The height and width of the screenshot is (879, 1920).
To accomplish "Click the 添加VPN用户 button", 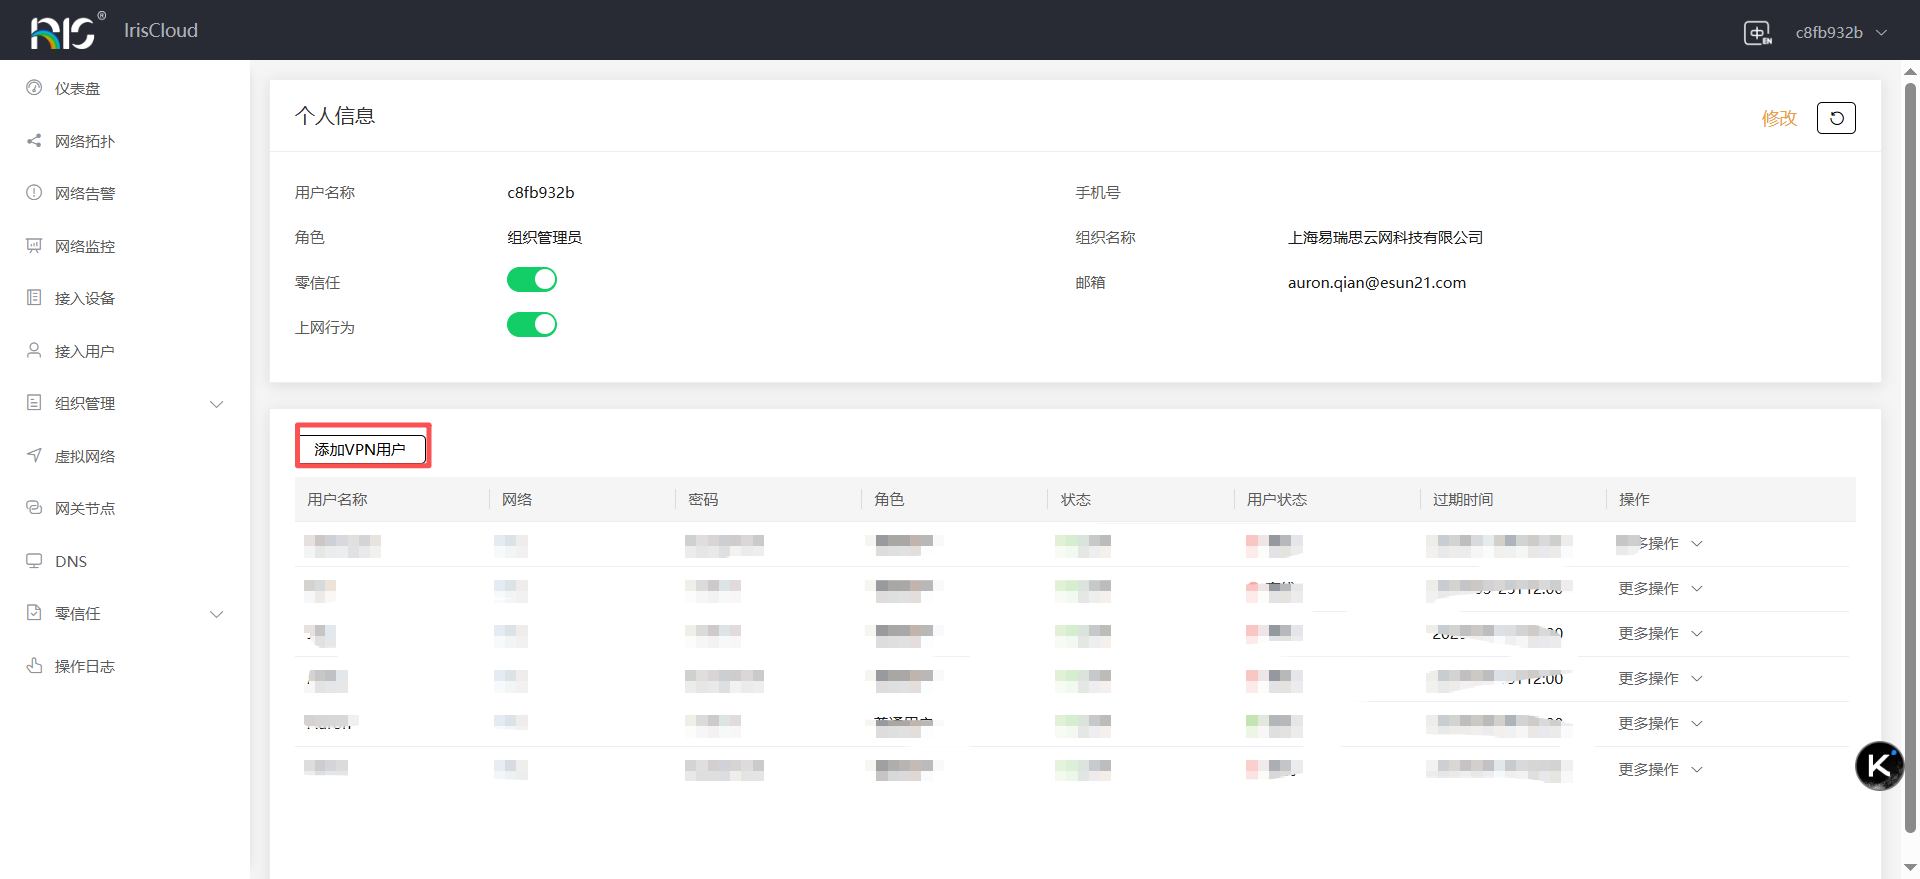I will click(x=361, y=449).
